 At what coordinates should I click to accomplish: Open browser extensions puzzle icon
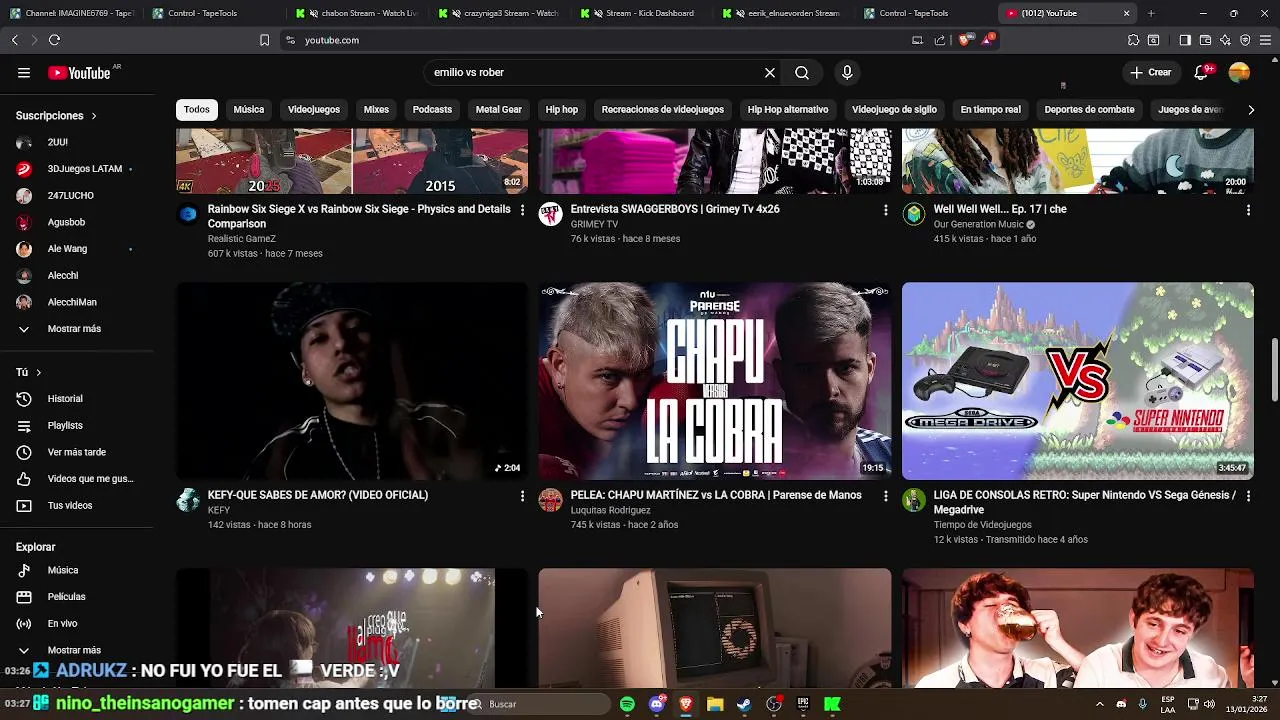1133,40
